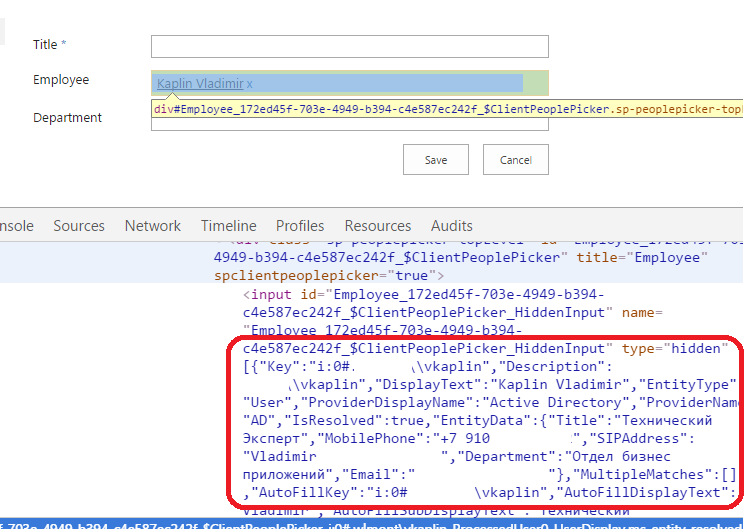
Task: Select the spclientpeoplepicker="true" attribute line
Action: (x=329, y=276)
